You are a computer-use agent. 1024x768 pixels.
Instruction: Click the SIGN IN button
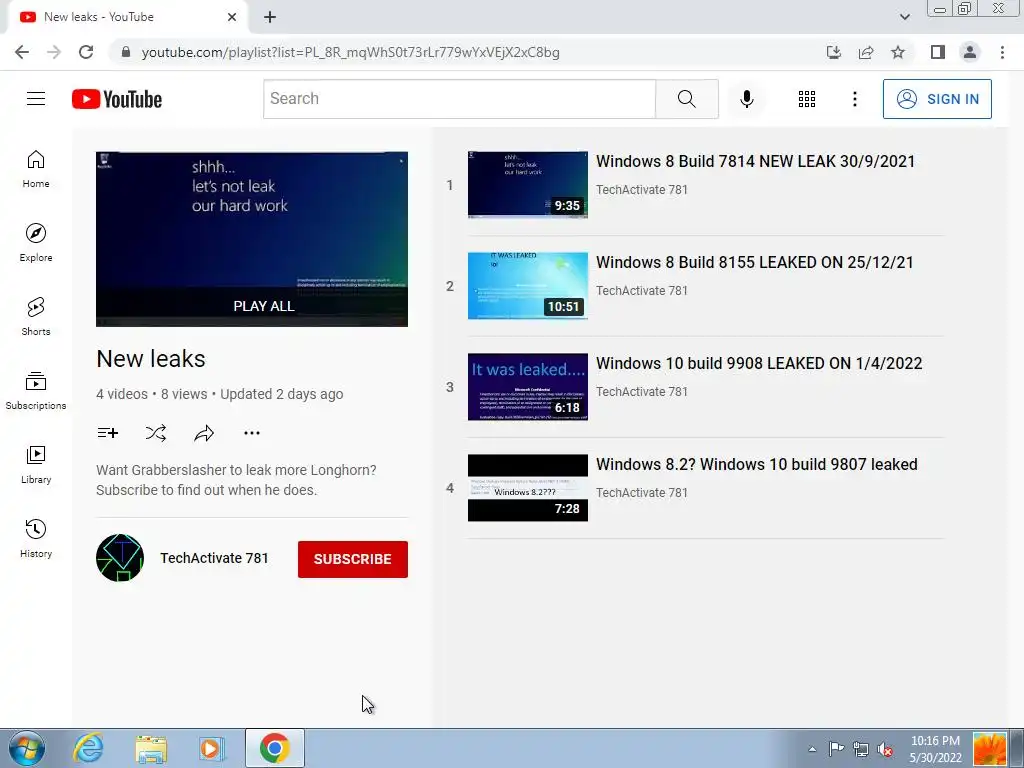point(936,99)
